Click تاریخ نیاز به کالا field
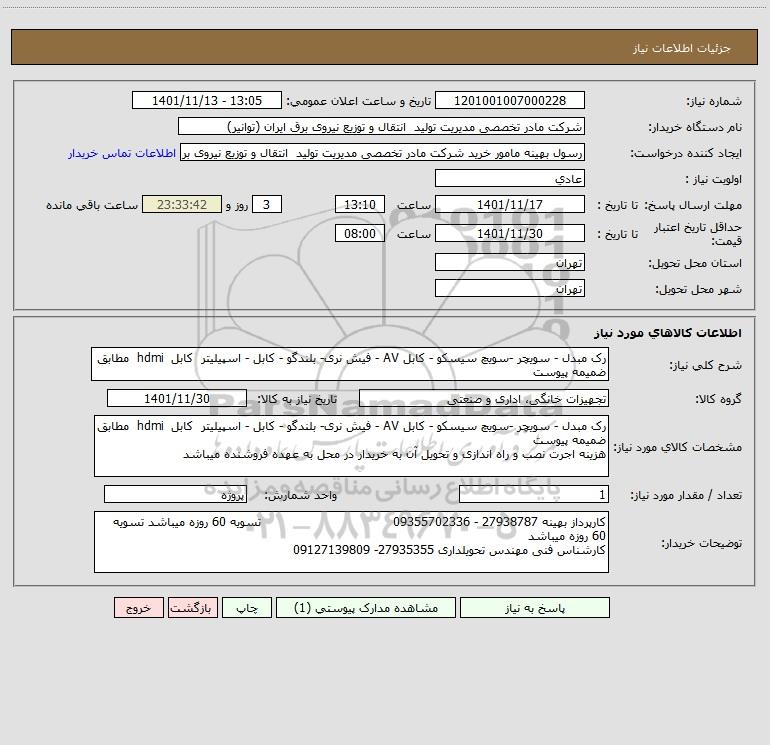The image size is (770, 745). 177,398
